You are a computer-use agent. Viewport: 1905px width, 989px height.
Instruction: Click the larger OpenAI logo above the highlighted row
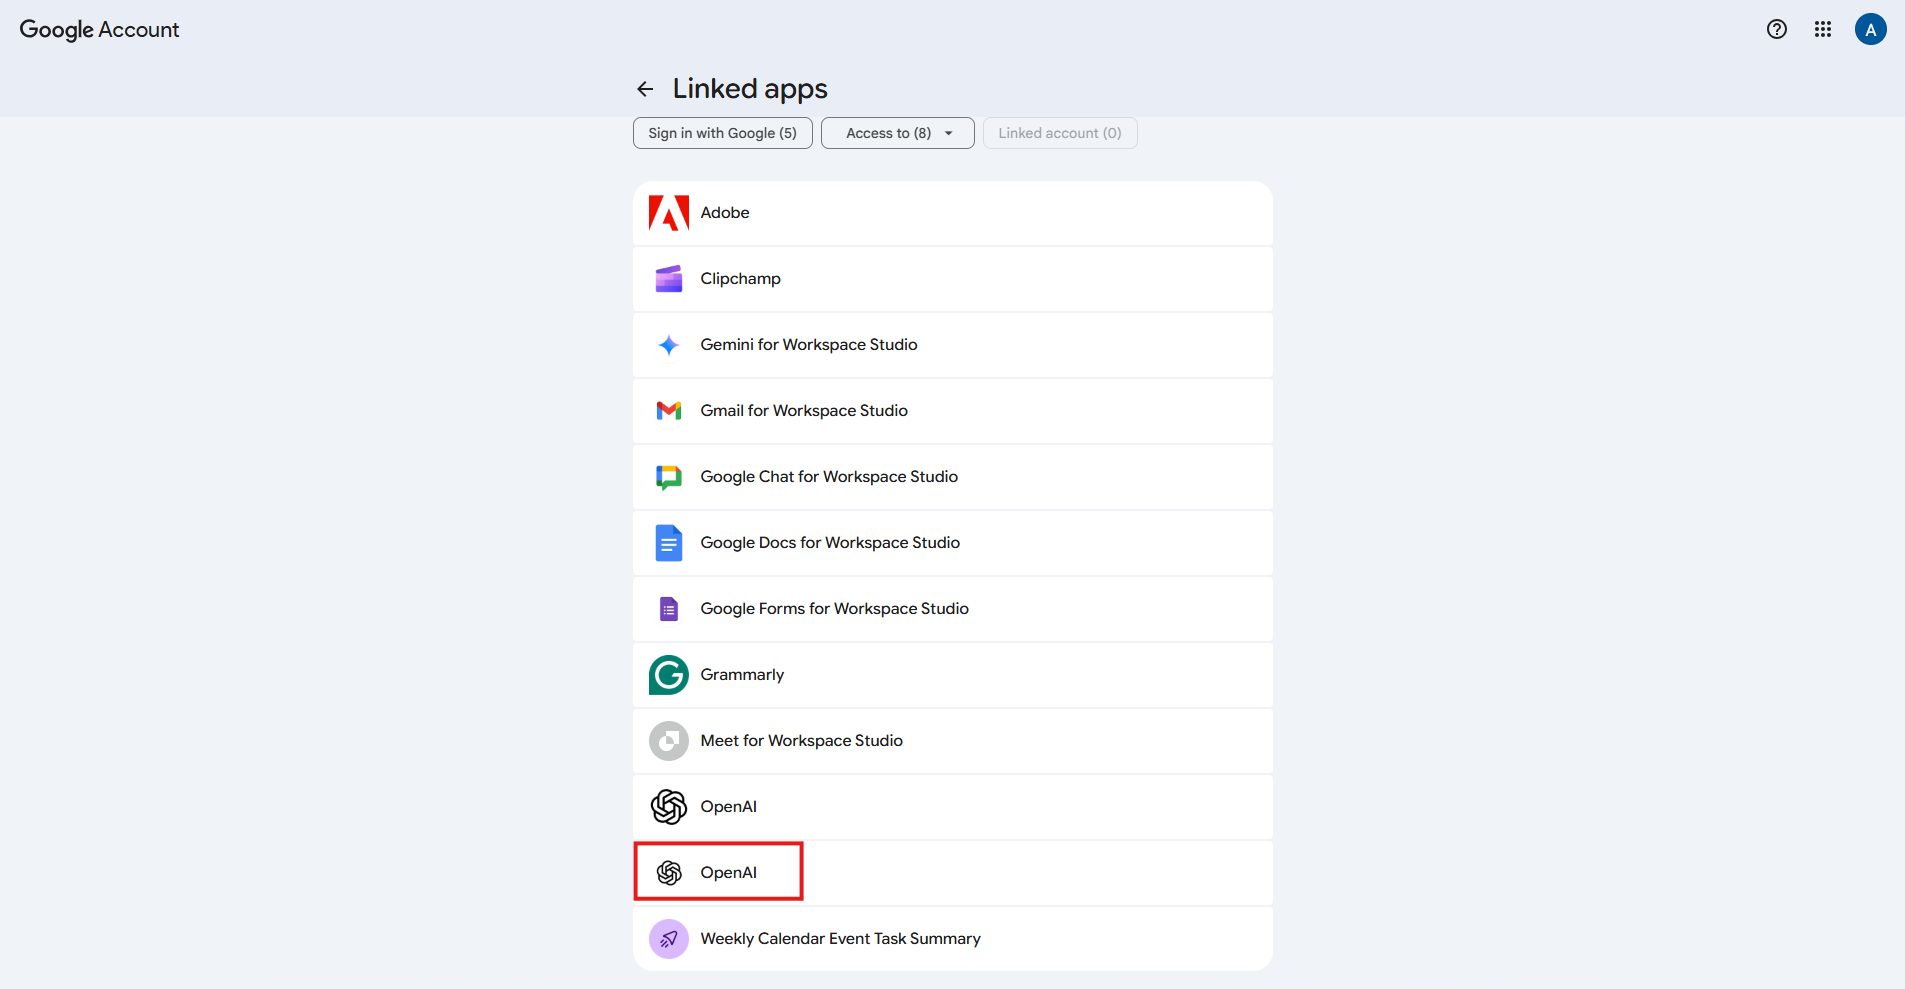point(669,807)
